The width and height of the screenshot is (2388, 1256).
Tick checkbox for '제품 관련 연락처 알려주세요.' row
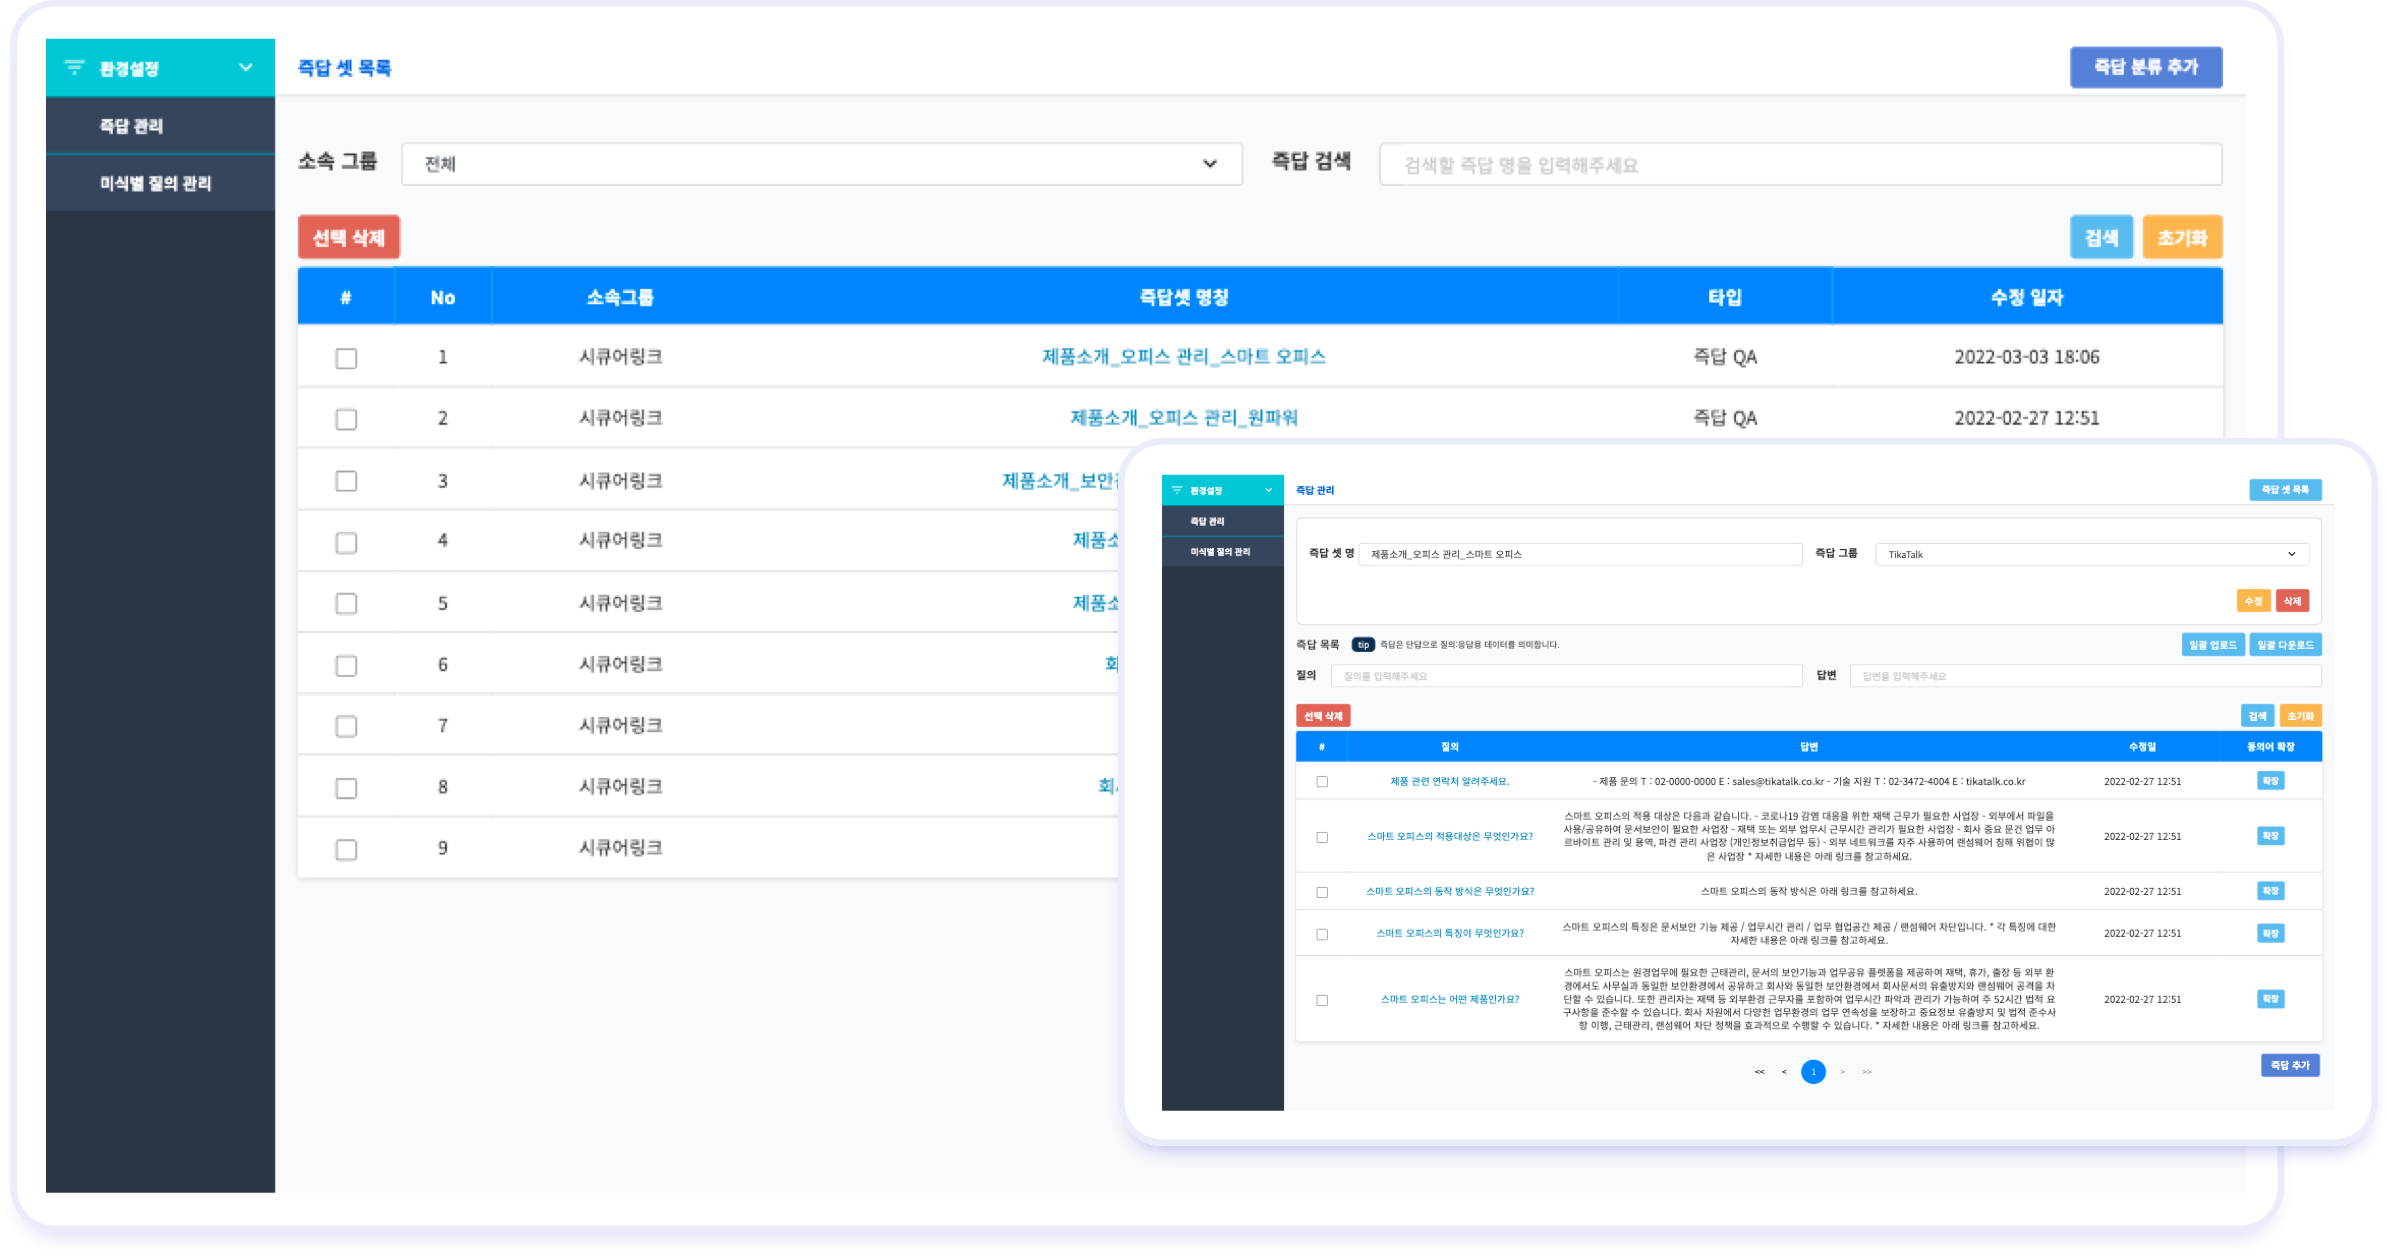coord(1322,782)
